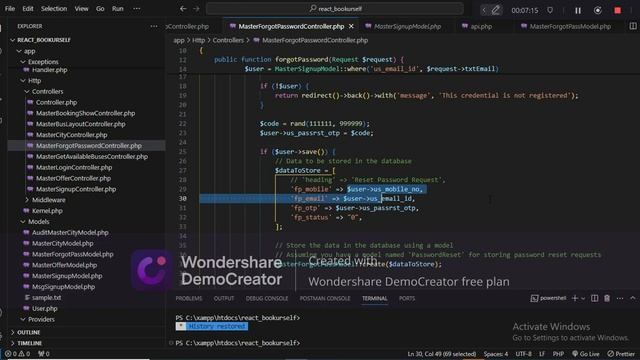This screenshot has height=360, width=640.
Task: Split the terminal
Action: tap(595, 298)
